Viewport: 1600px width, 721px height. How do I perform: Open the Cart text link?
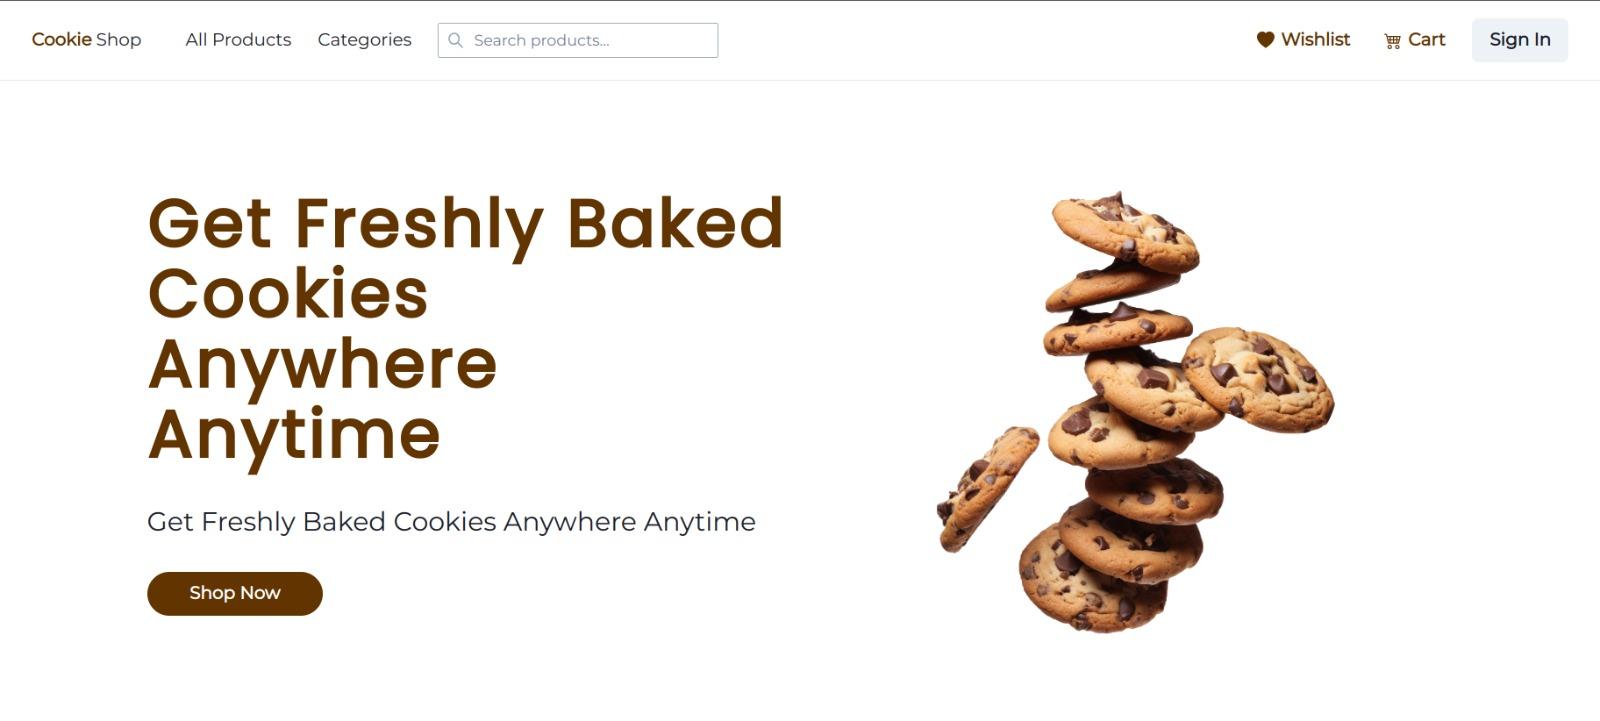(x=1426, y=39)
